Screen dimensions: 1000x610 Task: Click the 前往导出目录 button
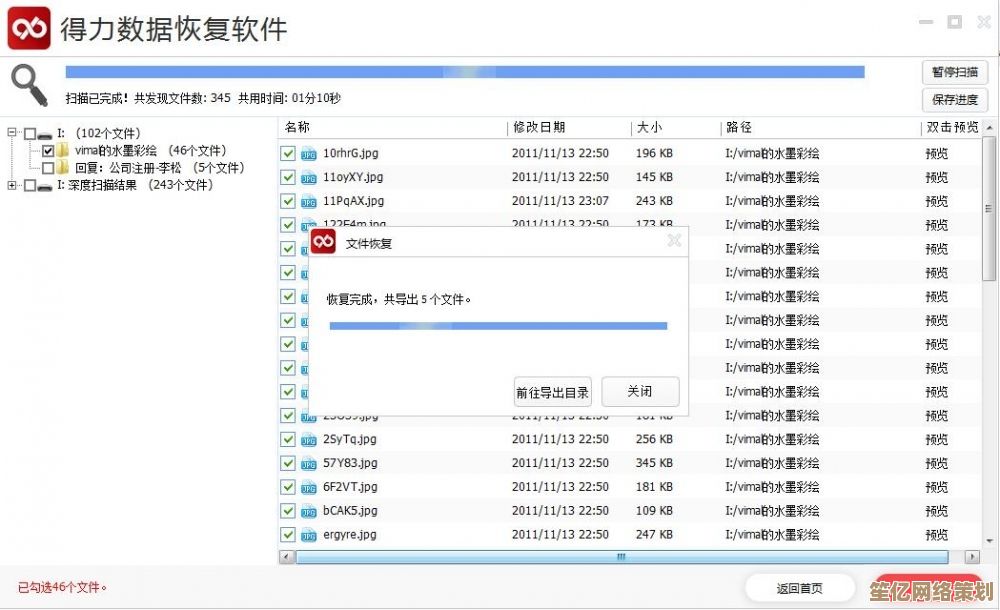[x=552, y=391]
